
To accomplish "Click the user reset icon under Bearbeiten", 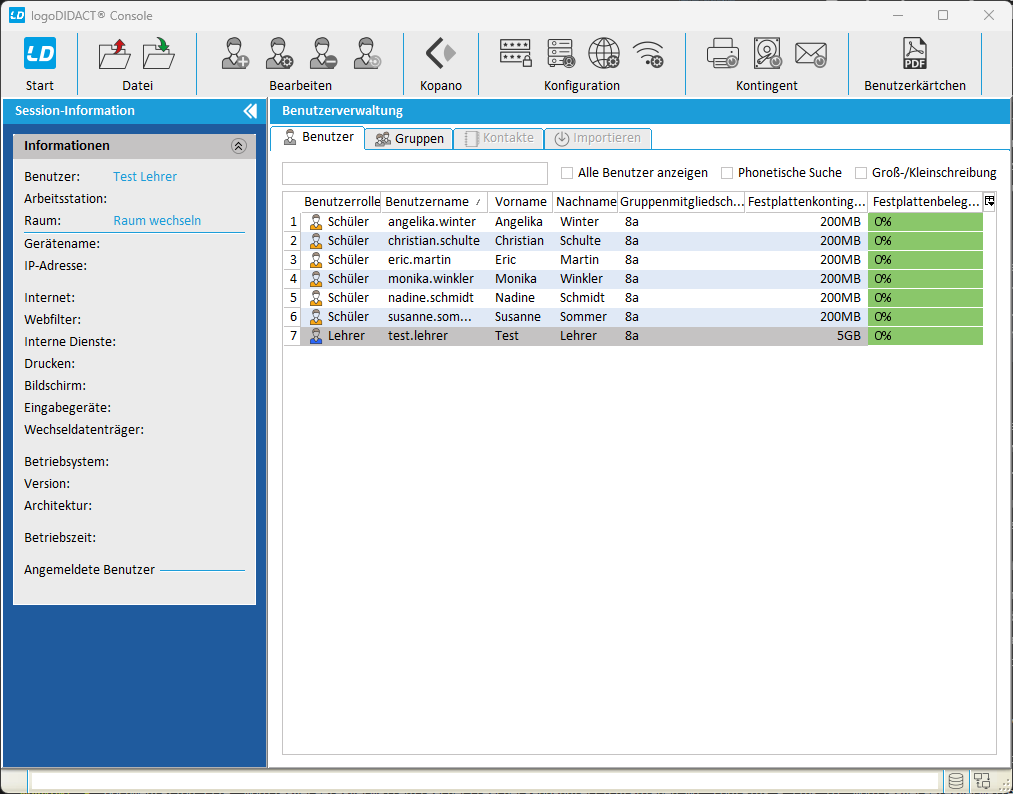I will coord(366,54).
